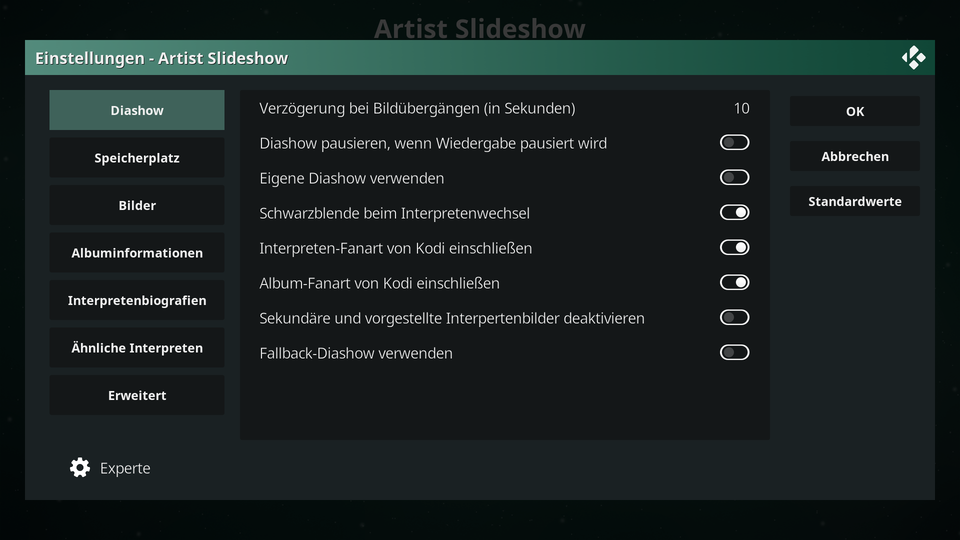Toggle Sekundäre und vorgestellte Interpertenbilder deaktivieren

[735, 317]
